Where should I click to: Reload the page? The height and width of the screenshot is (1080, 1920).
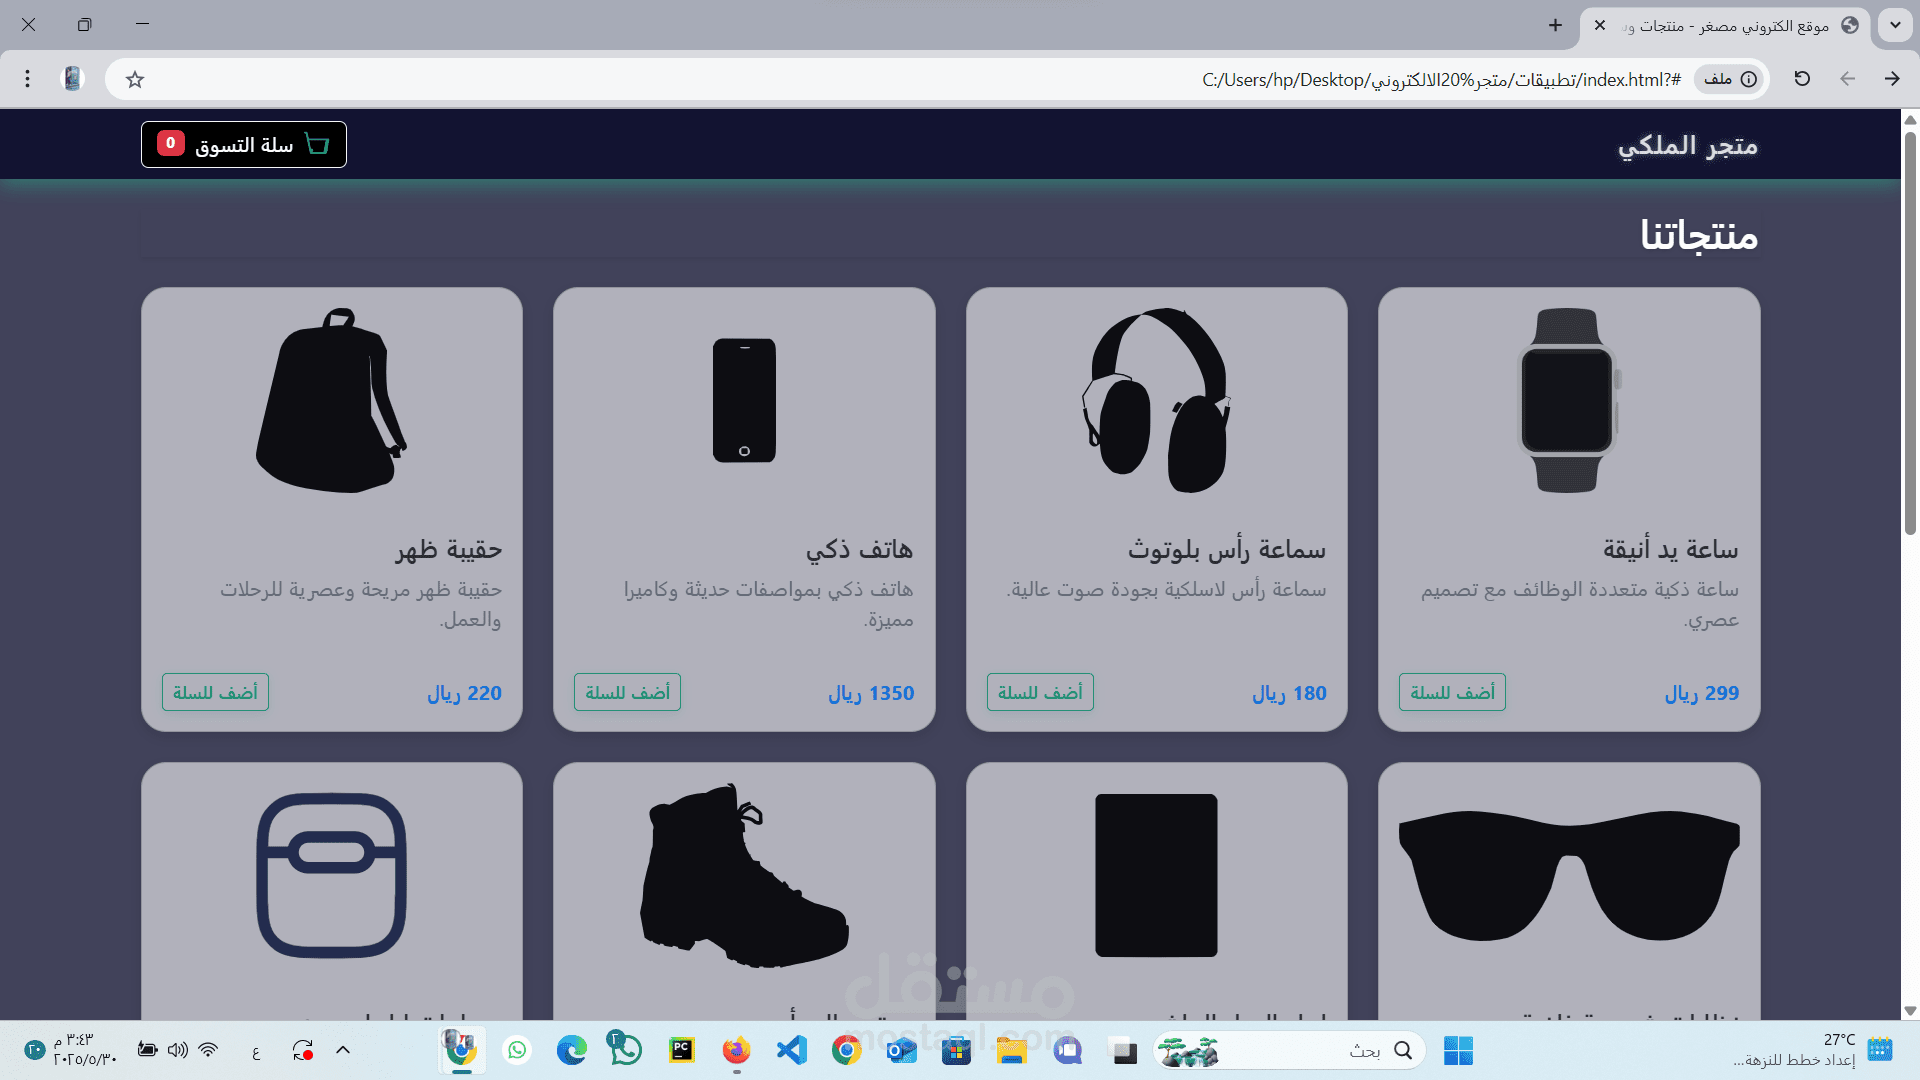1802,78
